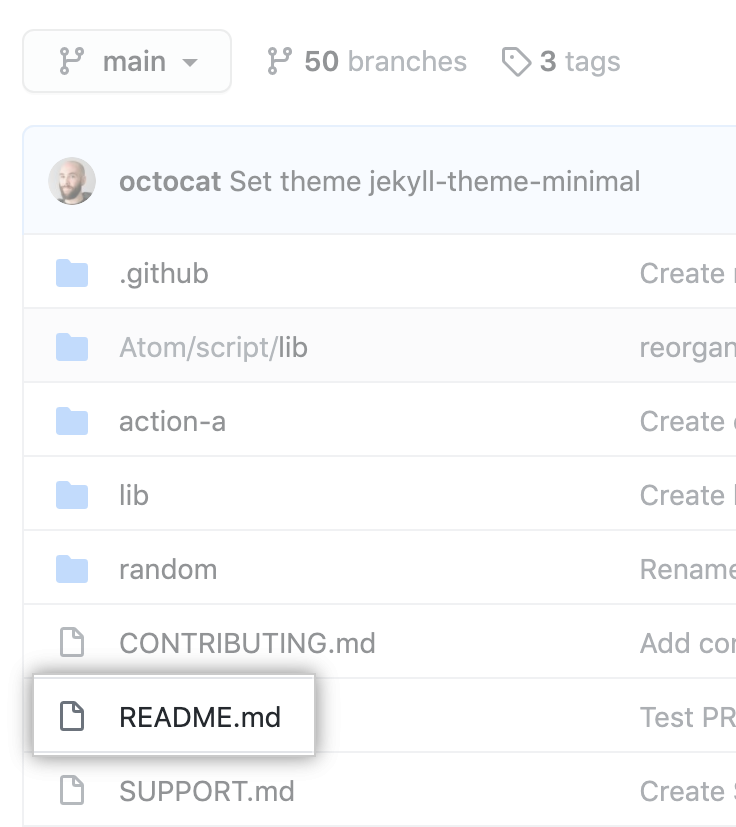
Task: Click the folder icon beside lib
Action: [72, 494]
